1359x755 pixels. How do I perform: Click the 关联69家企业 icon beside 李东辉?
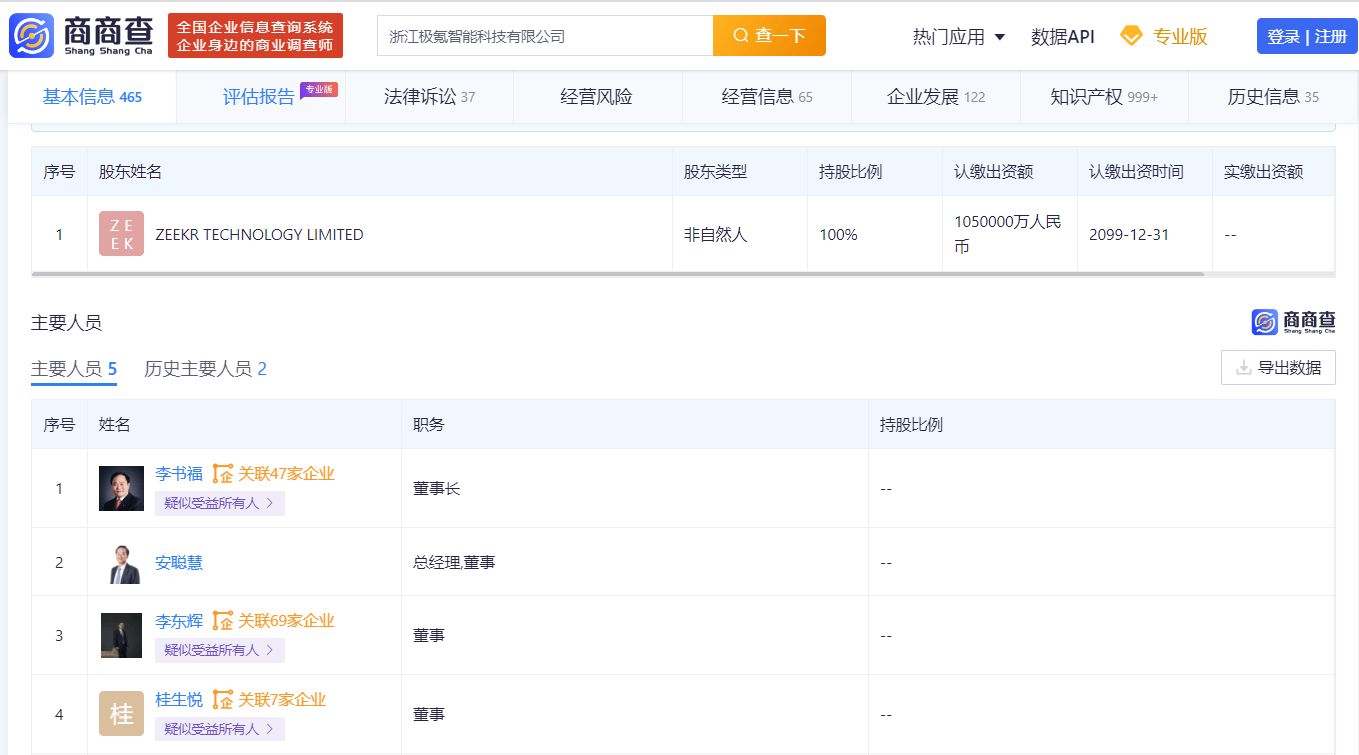[222, 621]
